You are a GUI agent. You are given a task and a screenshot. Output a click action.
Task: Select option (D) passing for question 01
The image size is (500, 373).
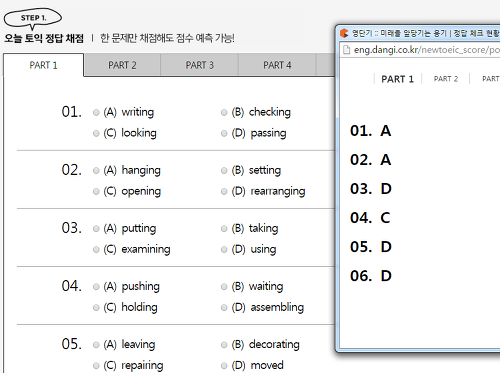(224, 134)
